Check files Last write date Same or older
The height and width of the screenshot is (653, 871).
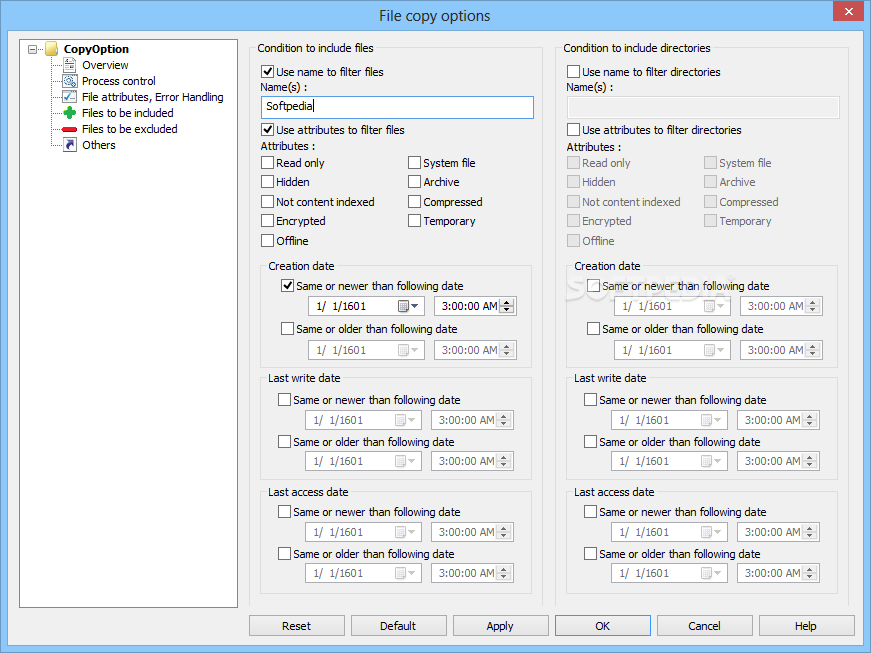(x=284, y=442)
